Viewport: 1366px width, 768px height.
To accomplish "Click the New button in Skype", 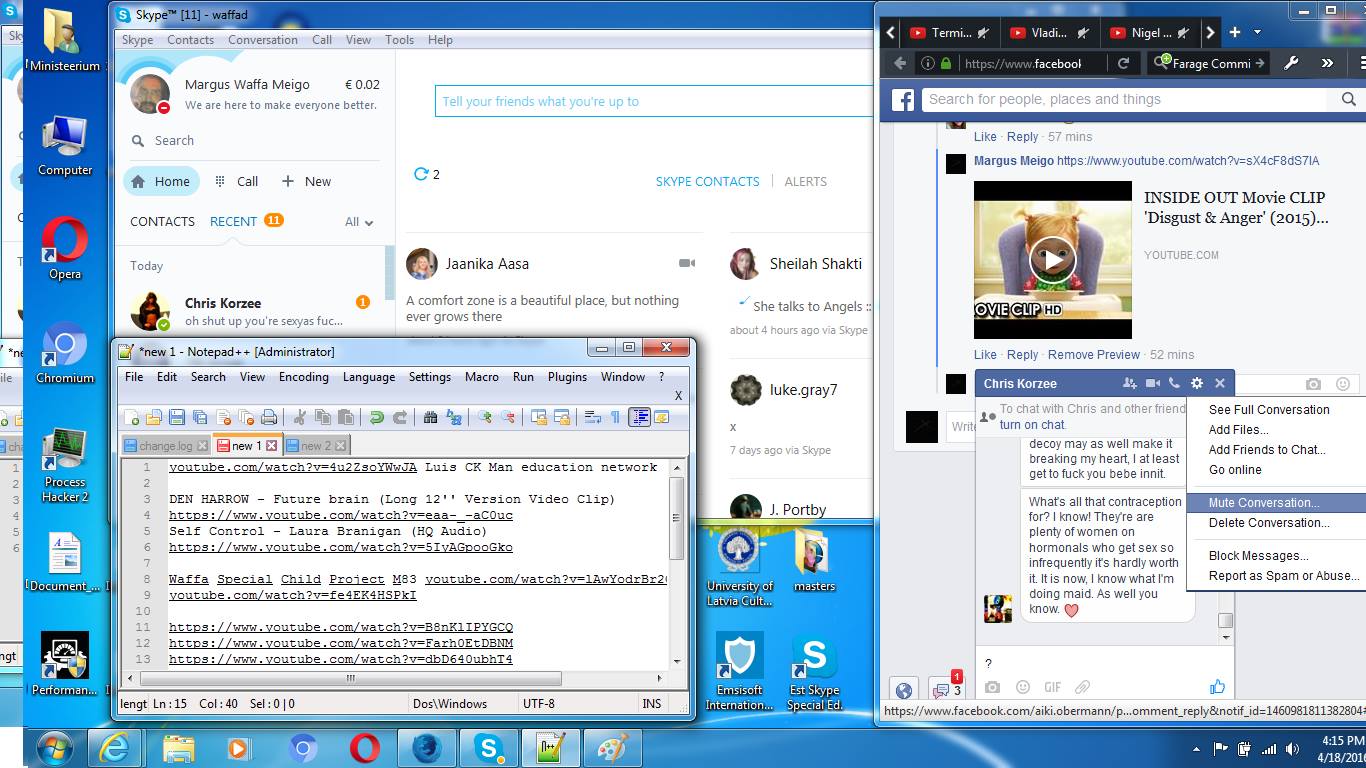I will tap(306, 181).
